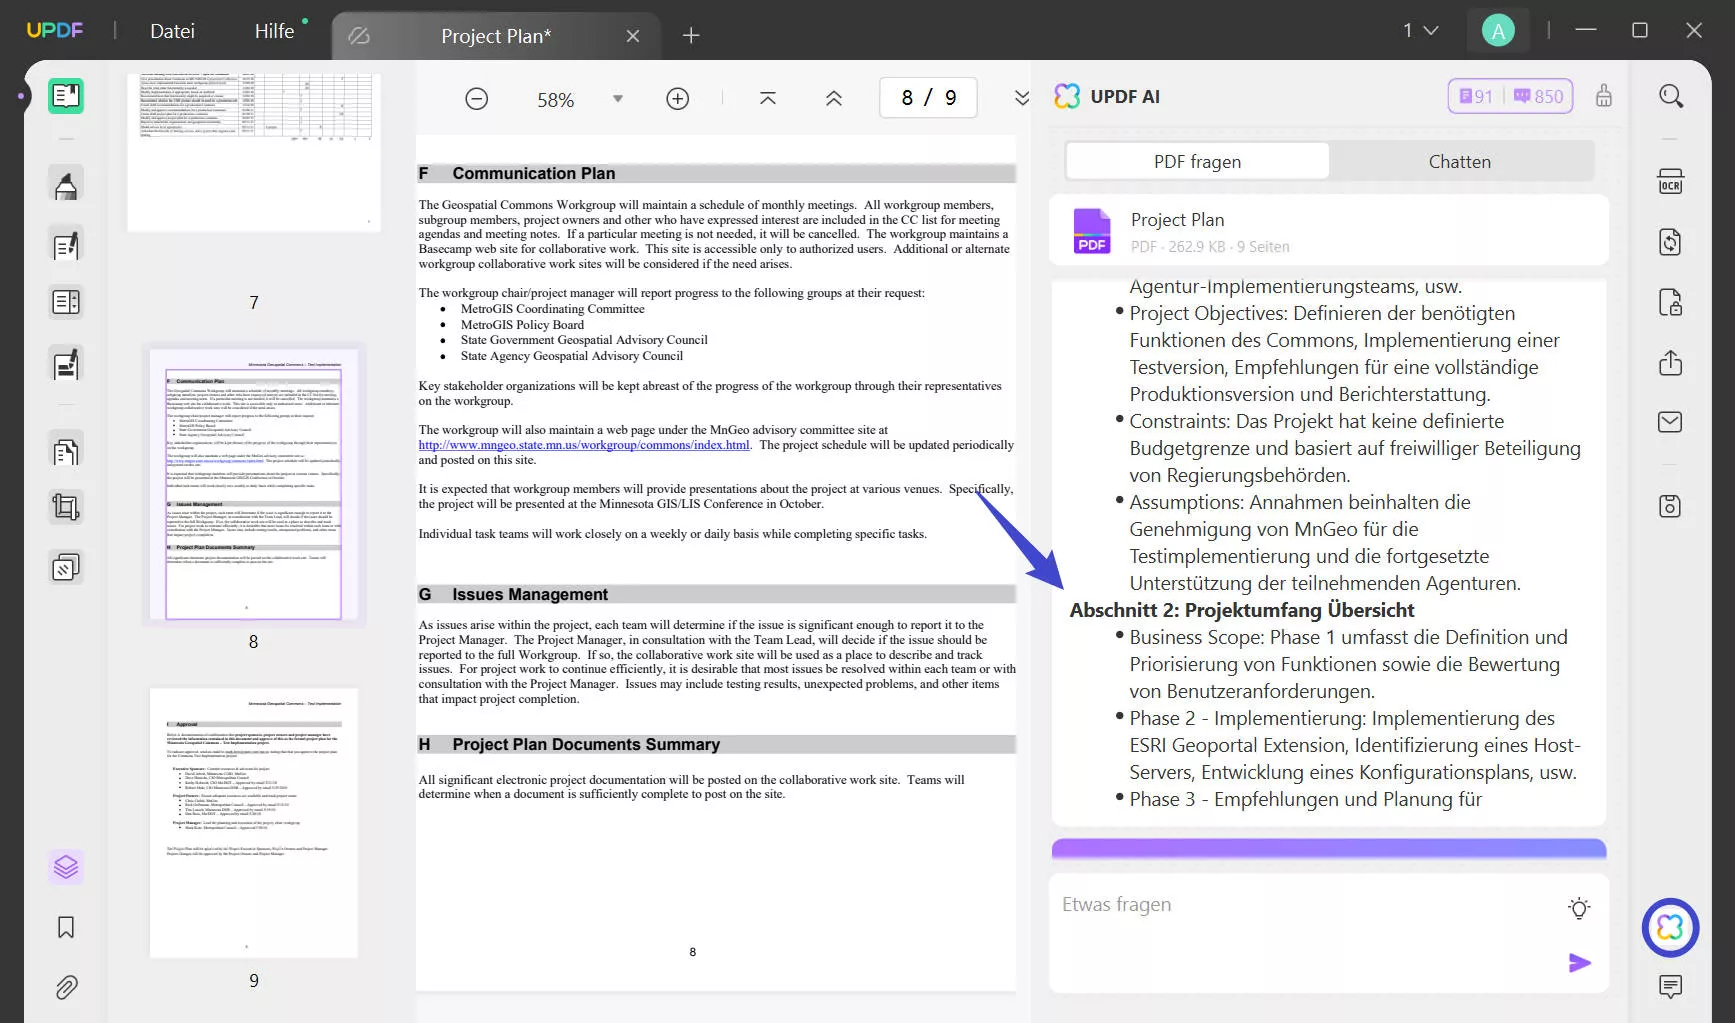Toggle the bookmark panel
1735x1023 pixels.
pos(66,927)
